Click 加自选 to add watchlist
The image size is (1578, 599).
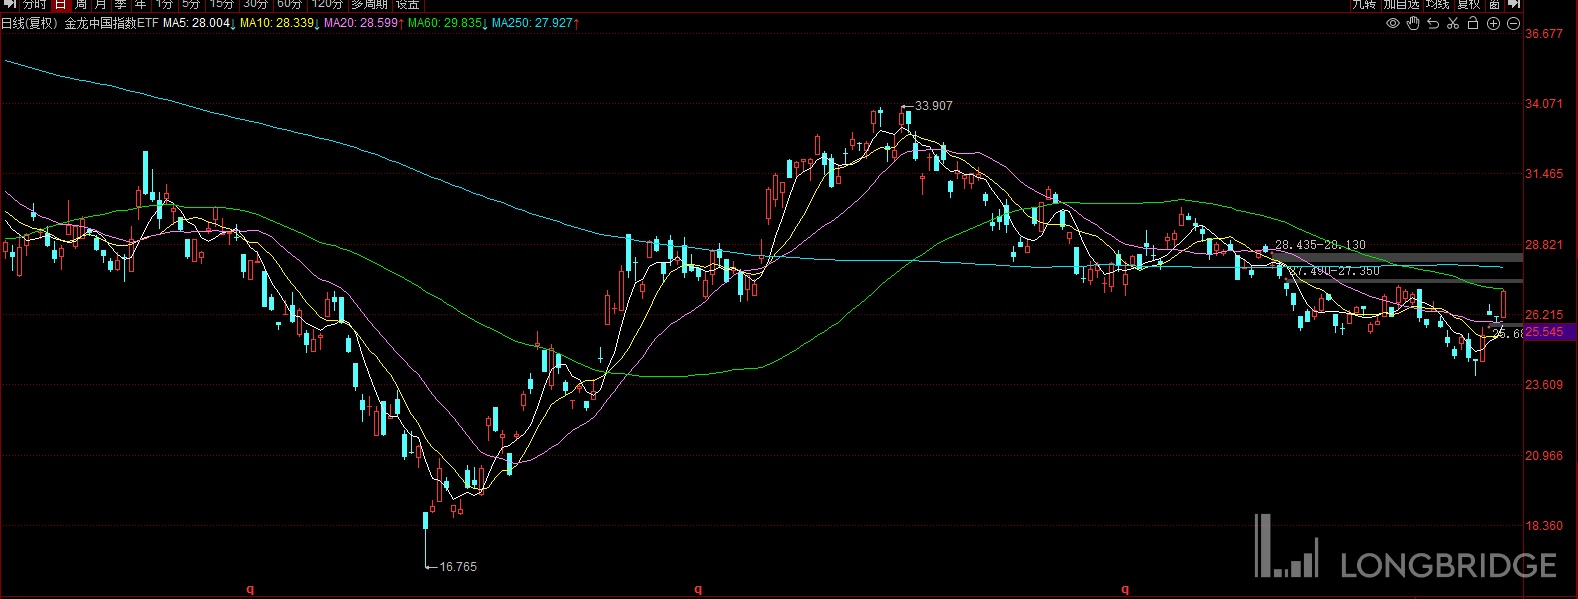[x=1402, y=4]
